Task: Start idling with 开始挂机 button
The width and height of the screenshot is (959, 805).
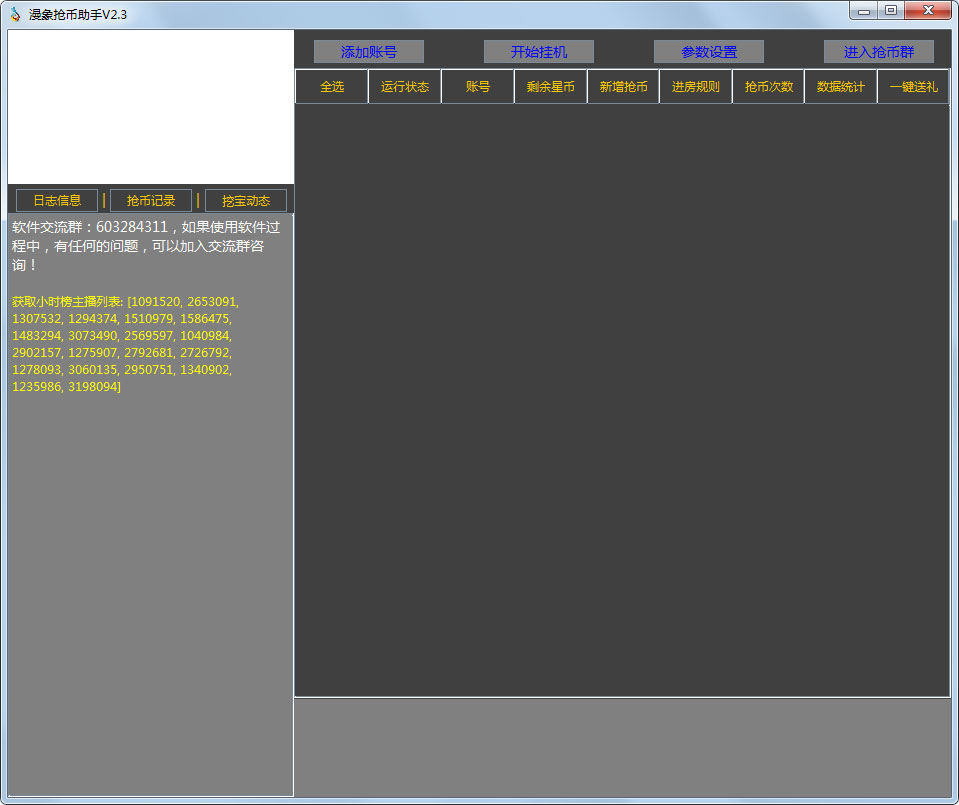Action: pyautogui.click(x=538, y=52)
